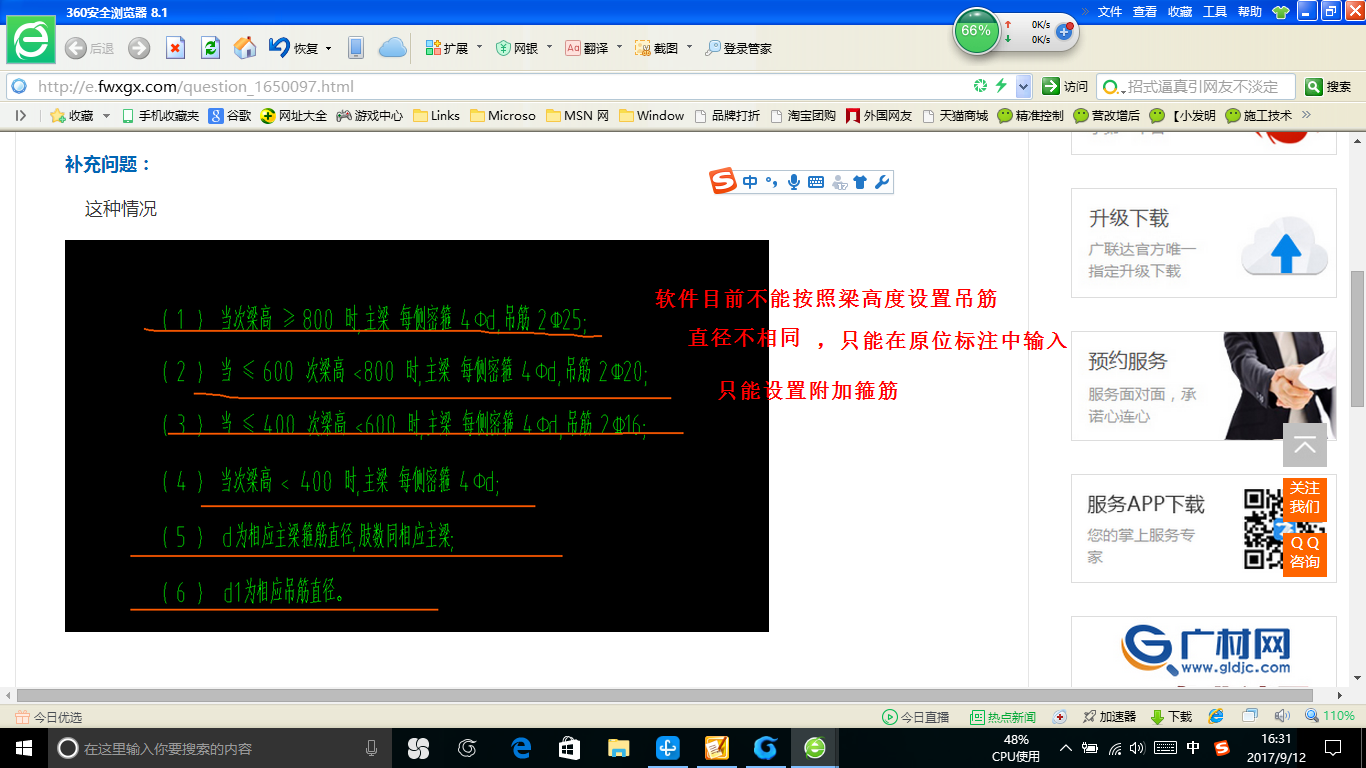Click the 加速器 accelerator status item
This screenshot has width=1366, height=768.
[x=1109, y=717]
